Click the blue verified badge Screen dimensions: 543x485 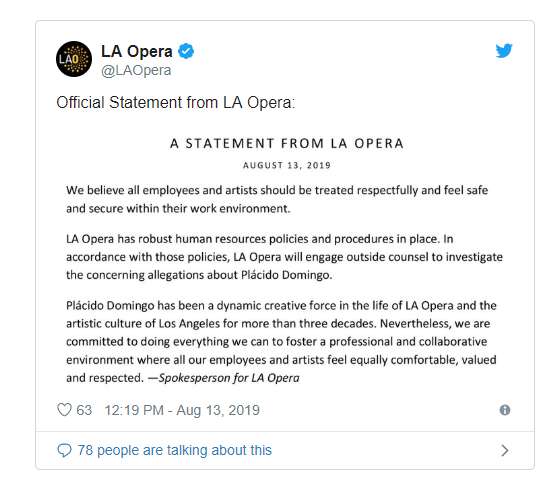(x=186, y=51)
